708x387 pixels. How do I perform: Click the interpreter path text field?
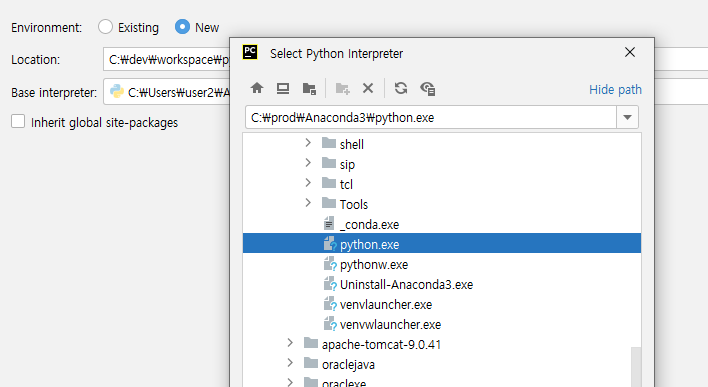(431, 117)
